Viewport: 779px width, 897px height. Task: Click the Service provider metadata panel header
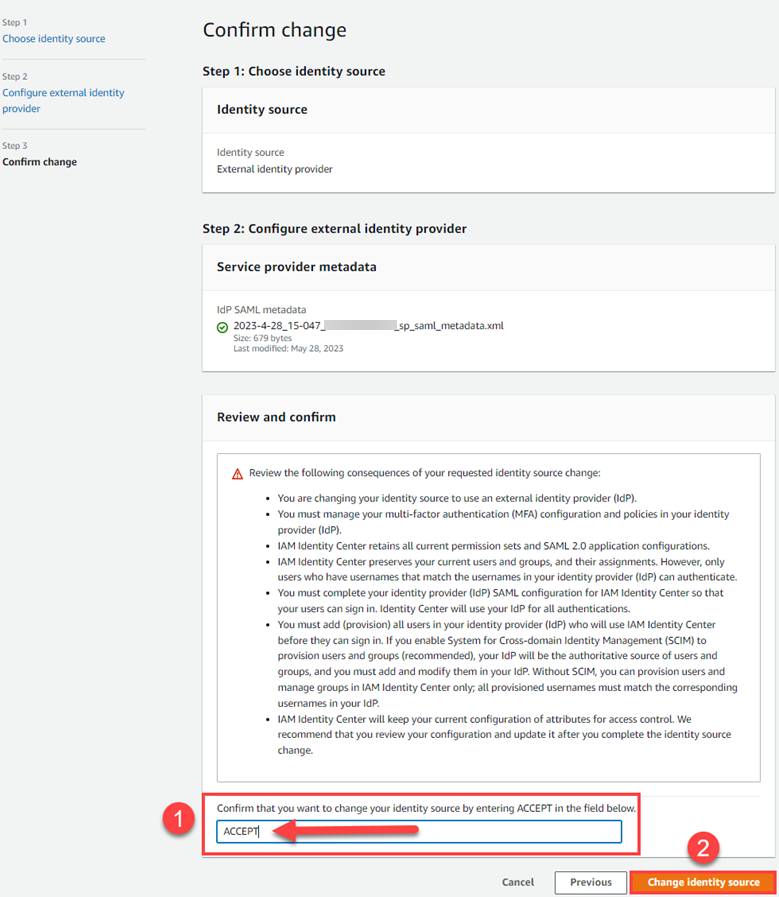[x=295, y=267]
